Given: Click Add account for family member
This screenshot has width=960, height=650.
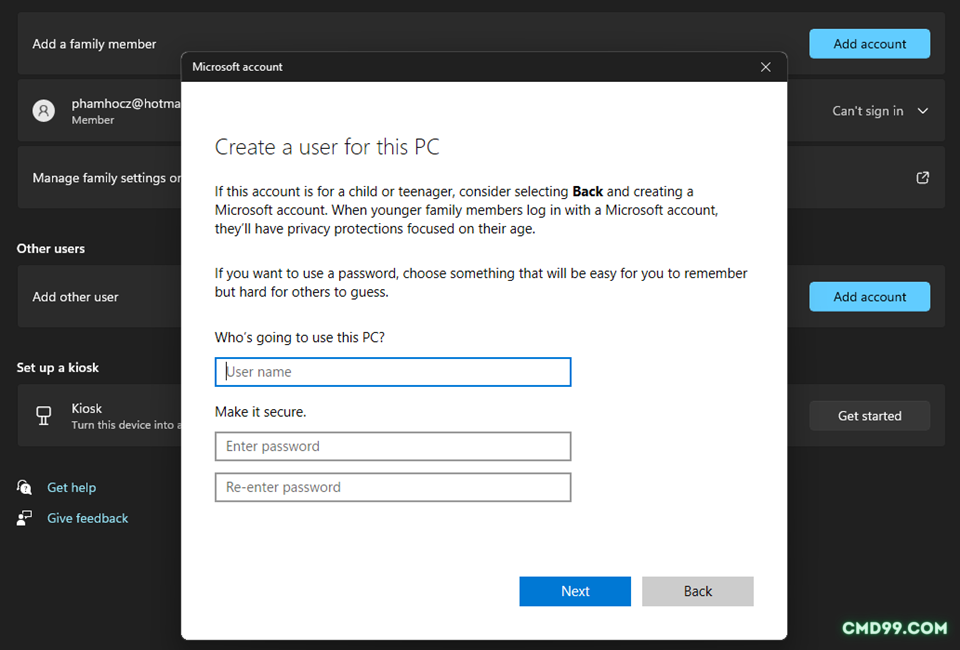Looking at the screenshot, I should click(x=869, y=44).
